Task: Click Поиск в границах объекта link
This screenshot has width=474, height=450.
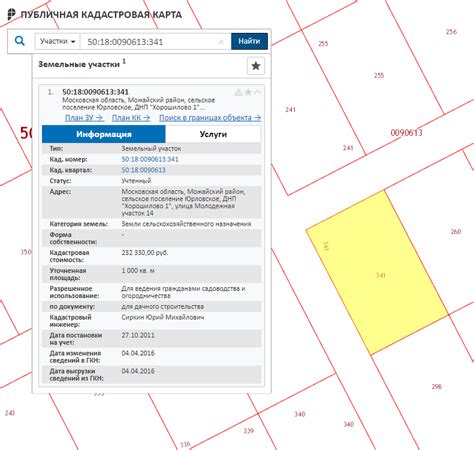Action: tap(210, 118)
